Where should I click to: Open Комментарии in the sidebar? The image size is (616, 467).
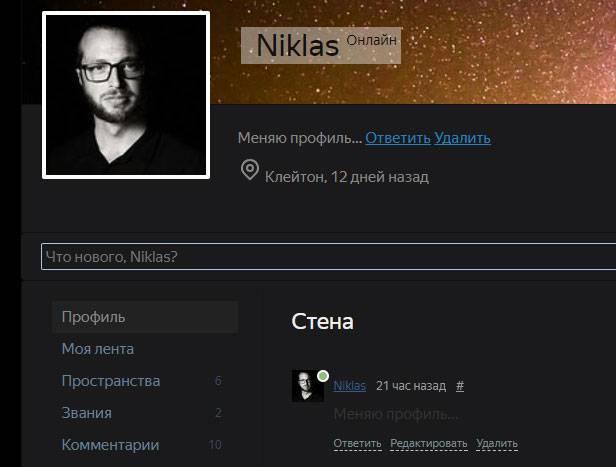coord(110,445)
